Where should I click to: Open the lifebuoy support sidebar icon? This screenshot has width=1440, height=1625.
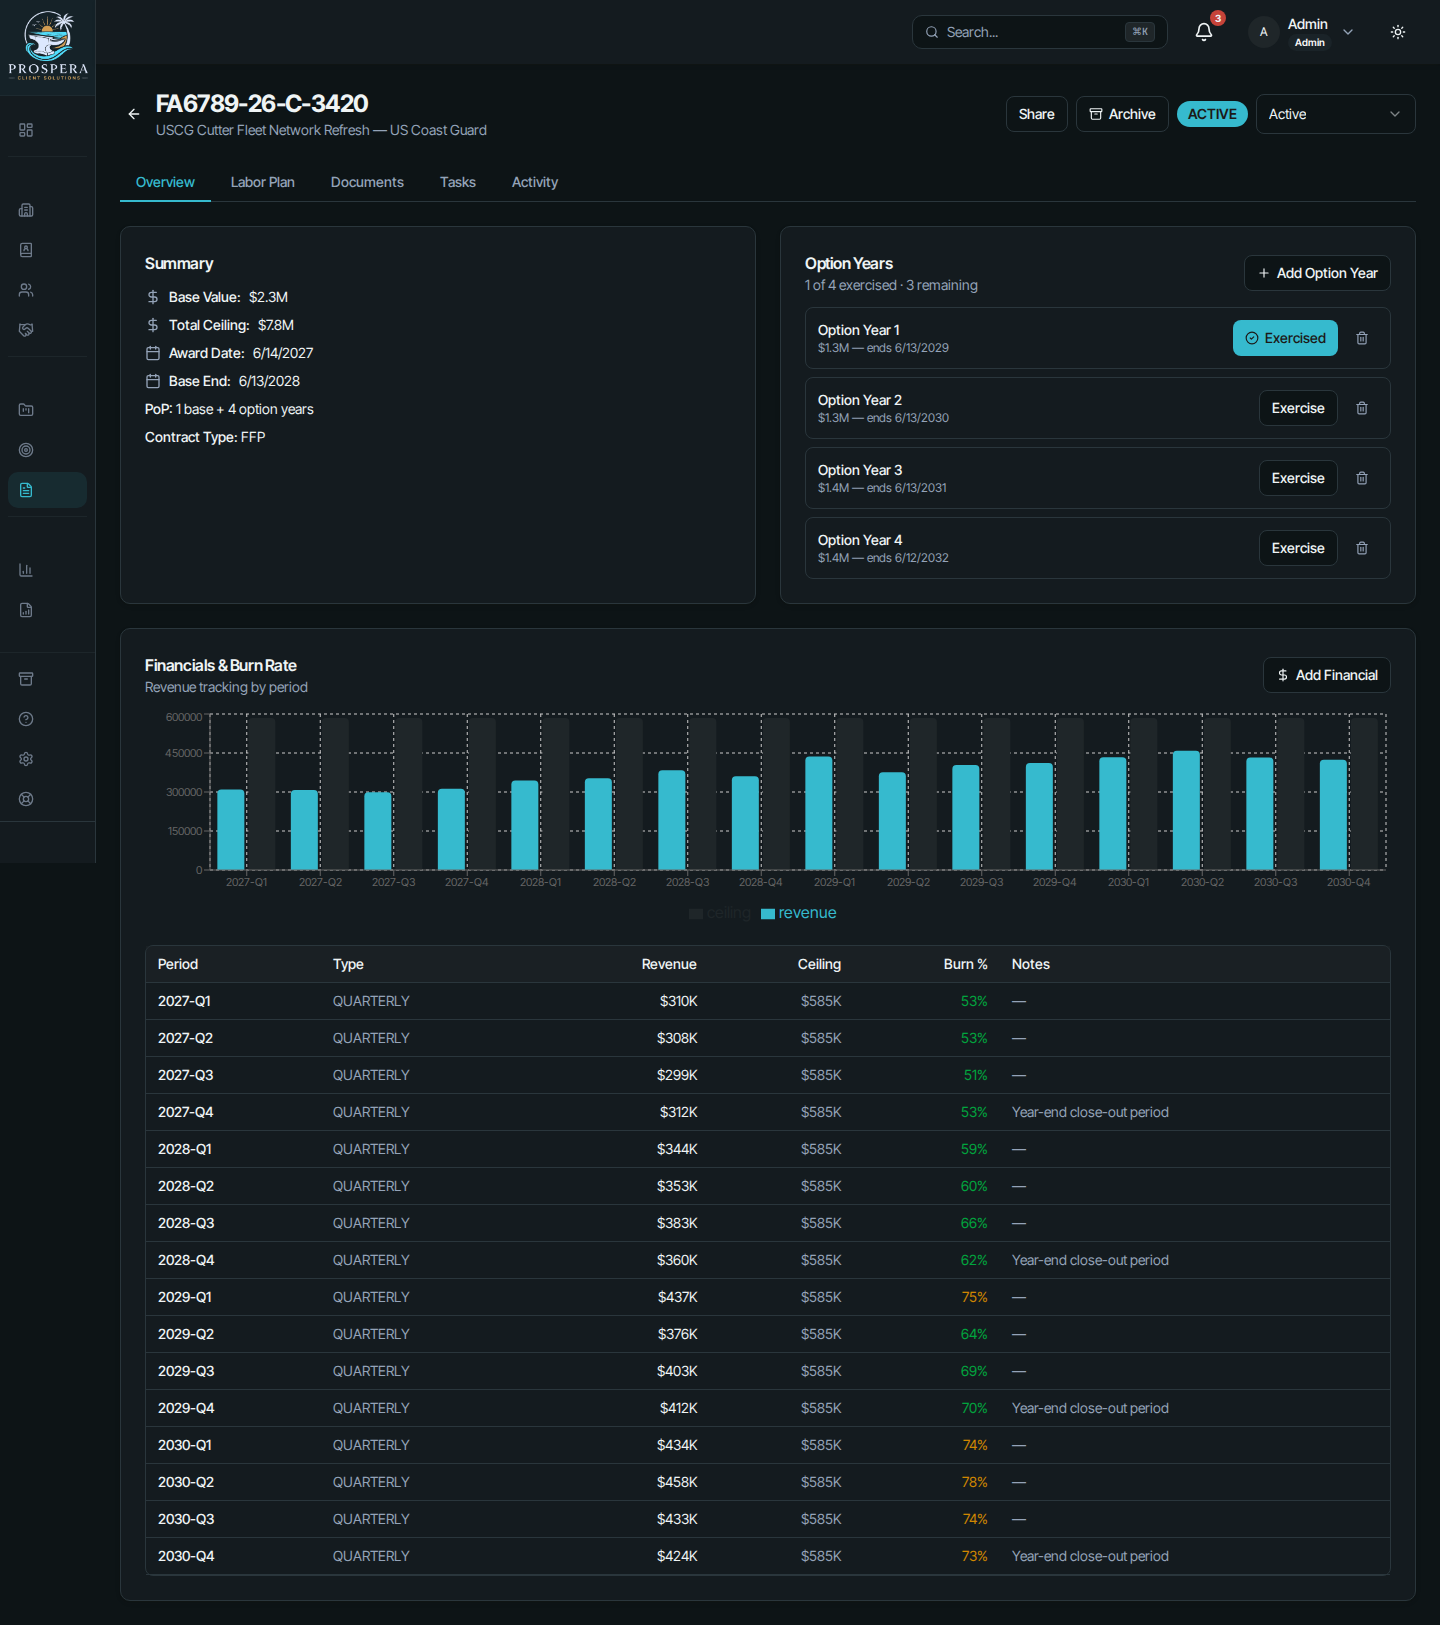26,799
